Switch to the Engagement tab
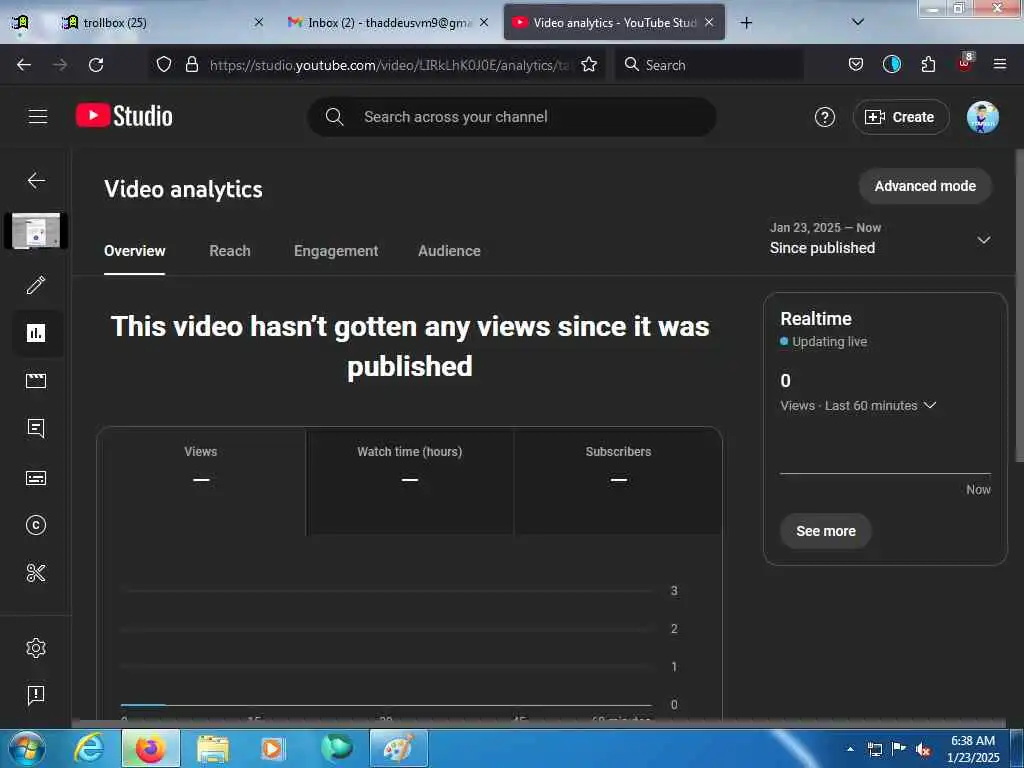Image resolution: width=1024 pixels, height=768 pixels. coord(336,251)
